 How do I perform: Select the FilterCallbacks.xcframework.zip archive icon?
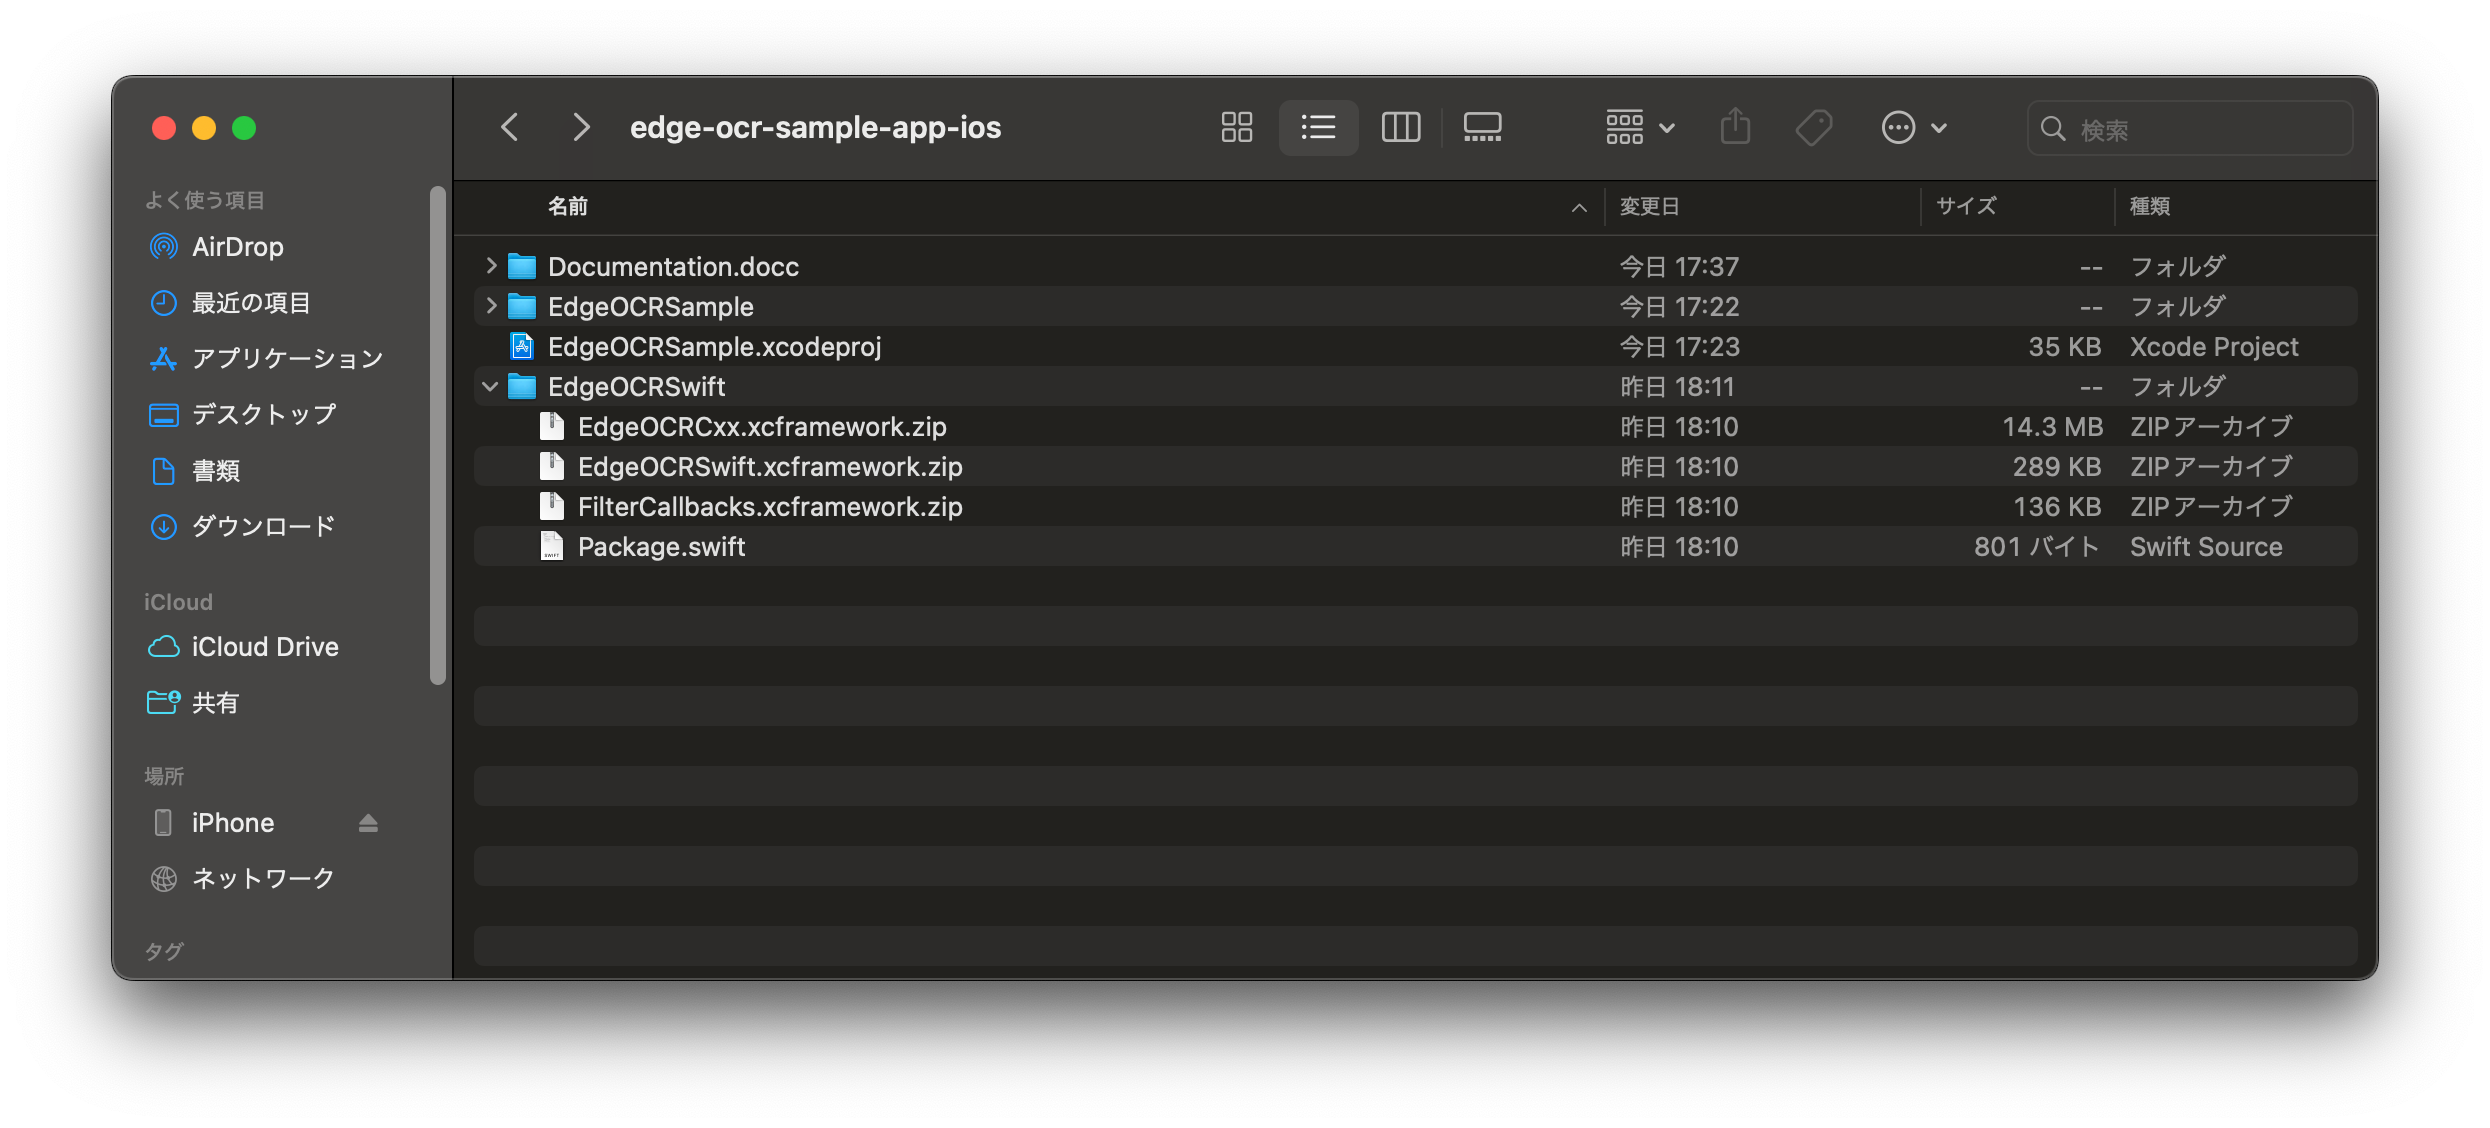pyautogui.click(x=552, y=506)
